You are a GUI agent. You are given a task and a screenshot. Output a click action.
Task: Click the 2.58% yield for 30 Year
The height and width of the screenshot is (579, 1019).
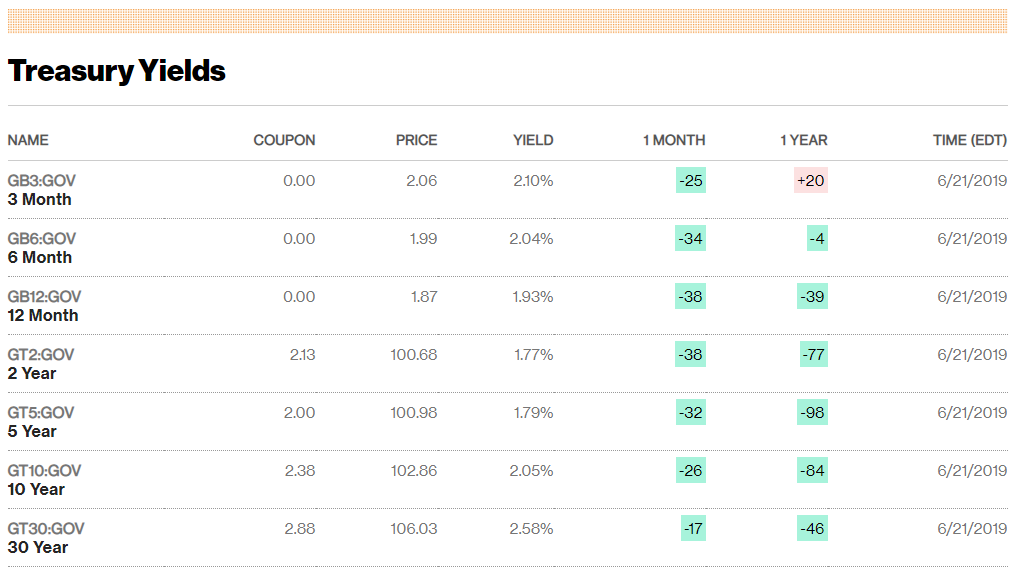531,529
